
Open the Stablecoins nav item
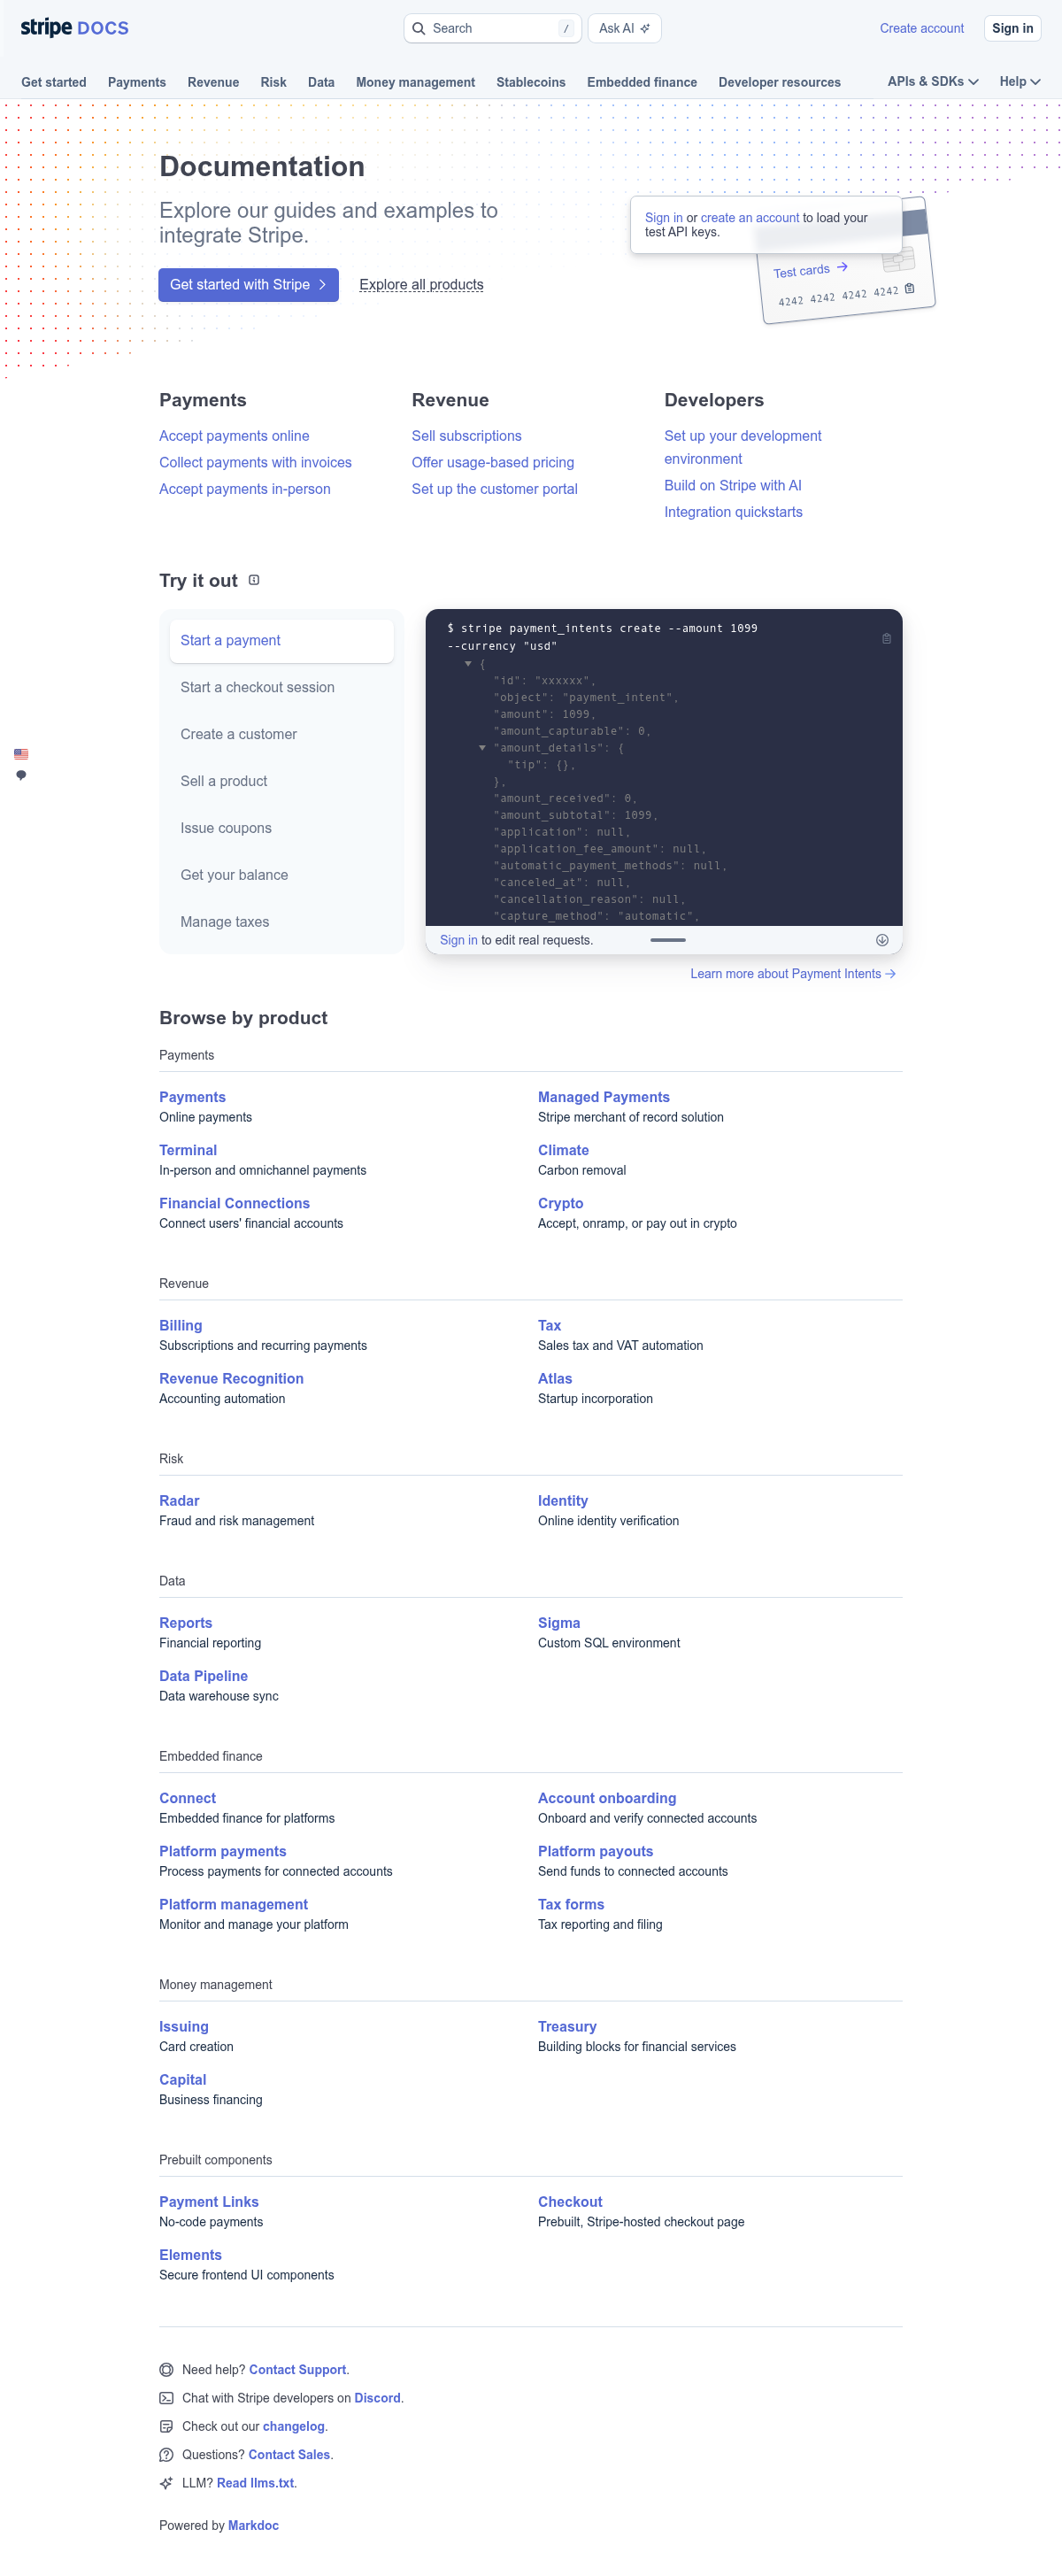pyautogui.click(x=531, y=82)
